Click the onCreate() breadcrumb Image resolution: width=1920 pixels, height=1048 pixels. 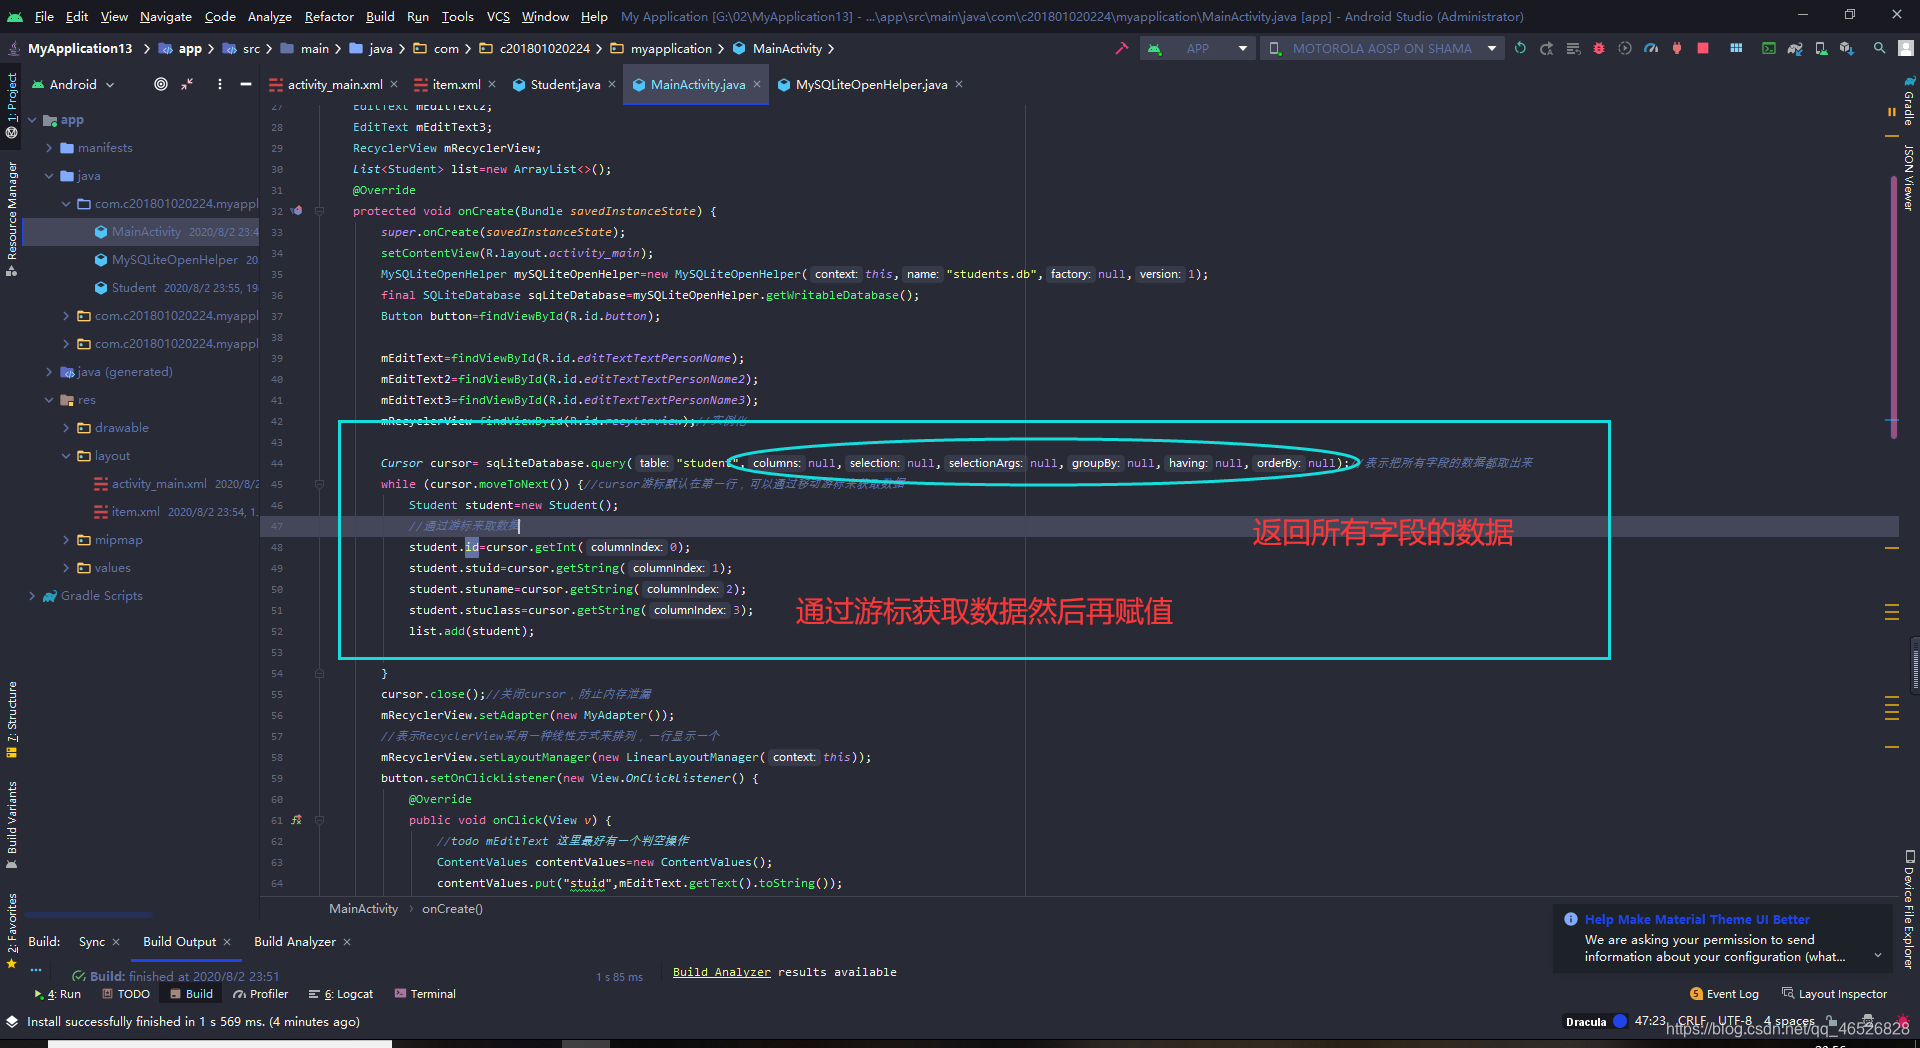(452, 909)
